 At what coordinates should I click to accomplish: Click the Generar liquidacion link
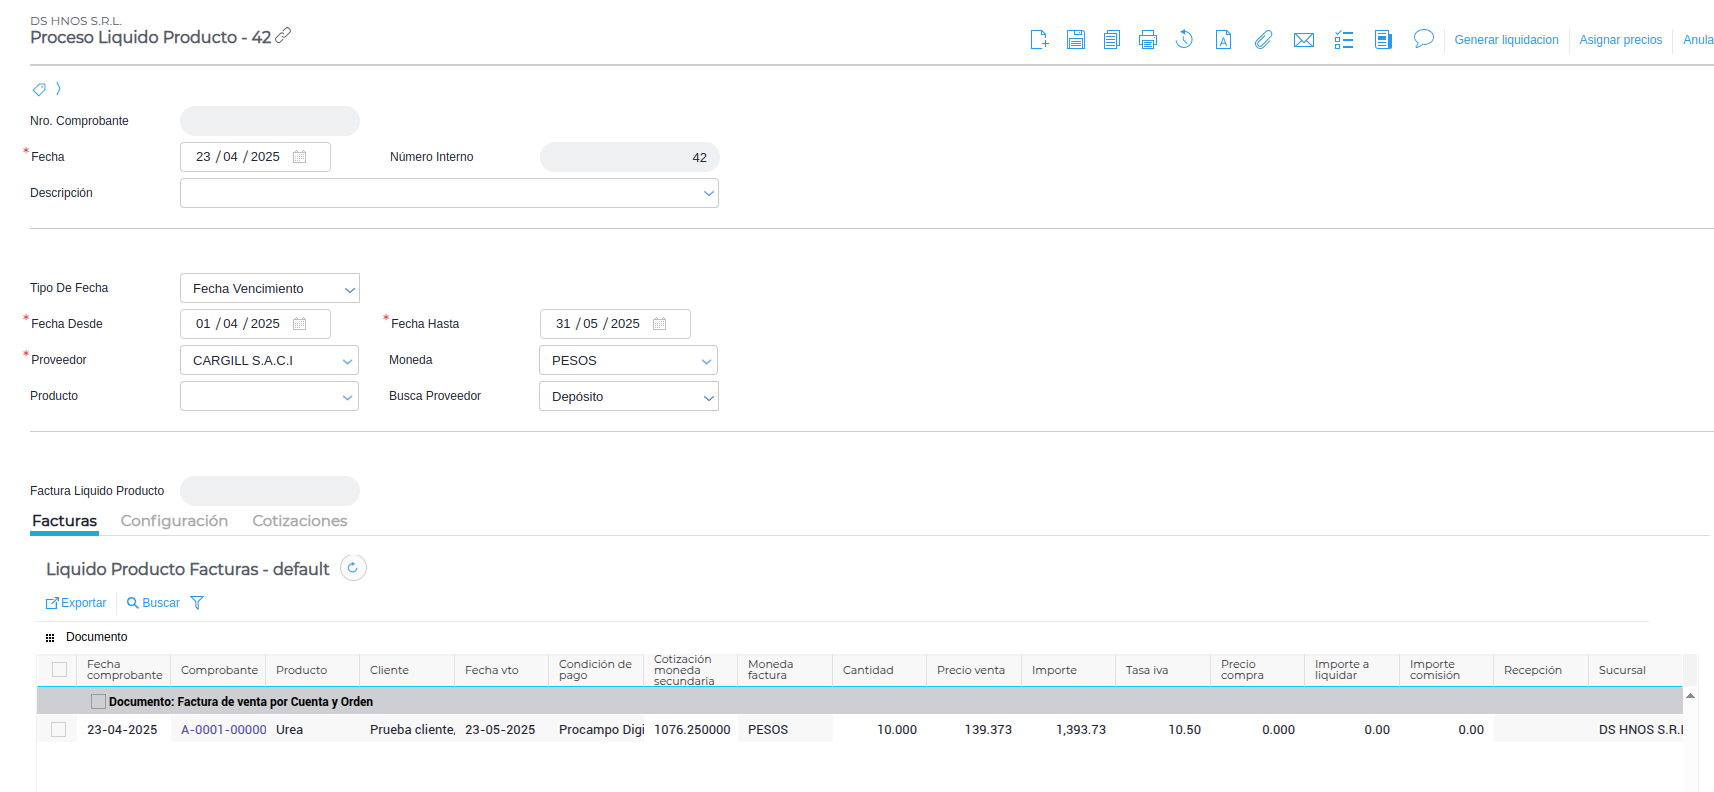(1505, 40)
